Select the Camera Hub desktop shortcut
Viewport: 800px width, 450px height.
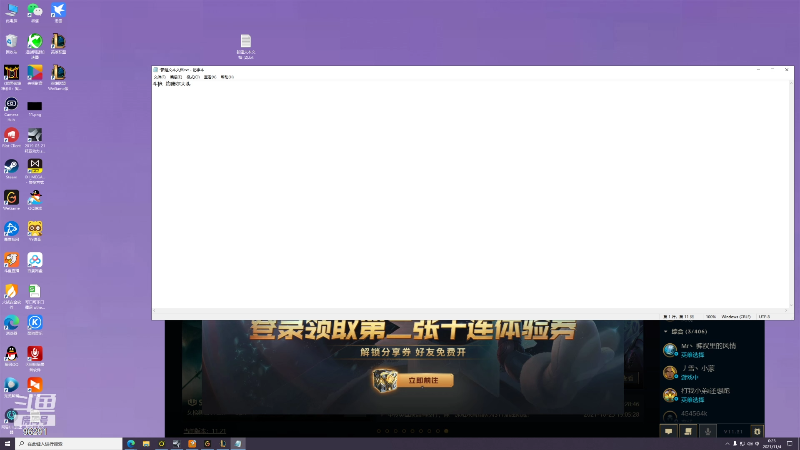(11, 108)
